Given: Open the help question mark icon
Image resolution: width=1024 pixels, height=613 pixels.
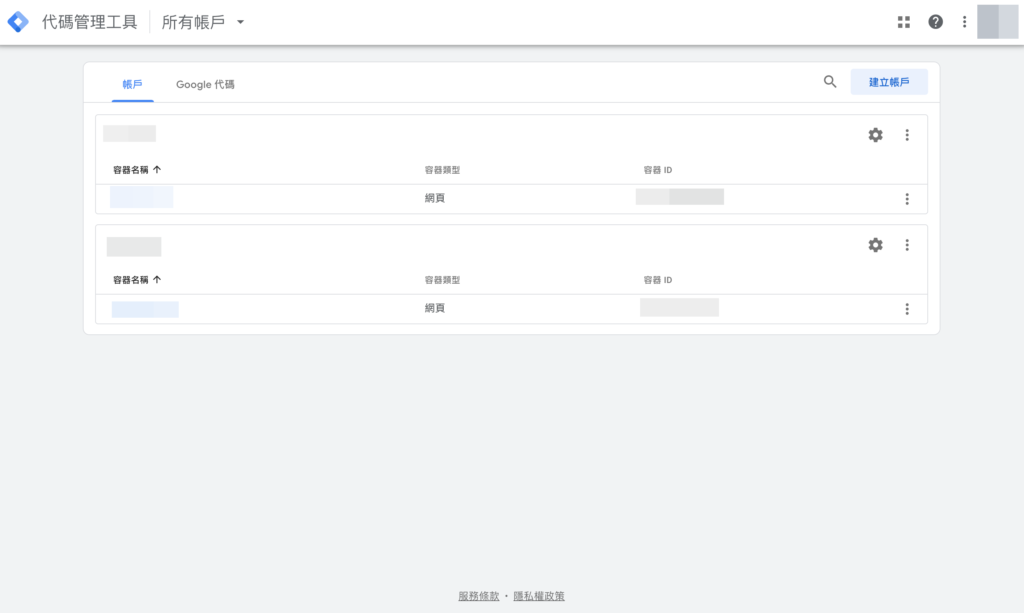Looking at the screenshot, I should pyautogui.click(x=935, y=22).
